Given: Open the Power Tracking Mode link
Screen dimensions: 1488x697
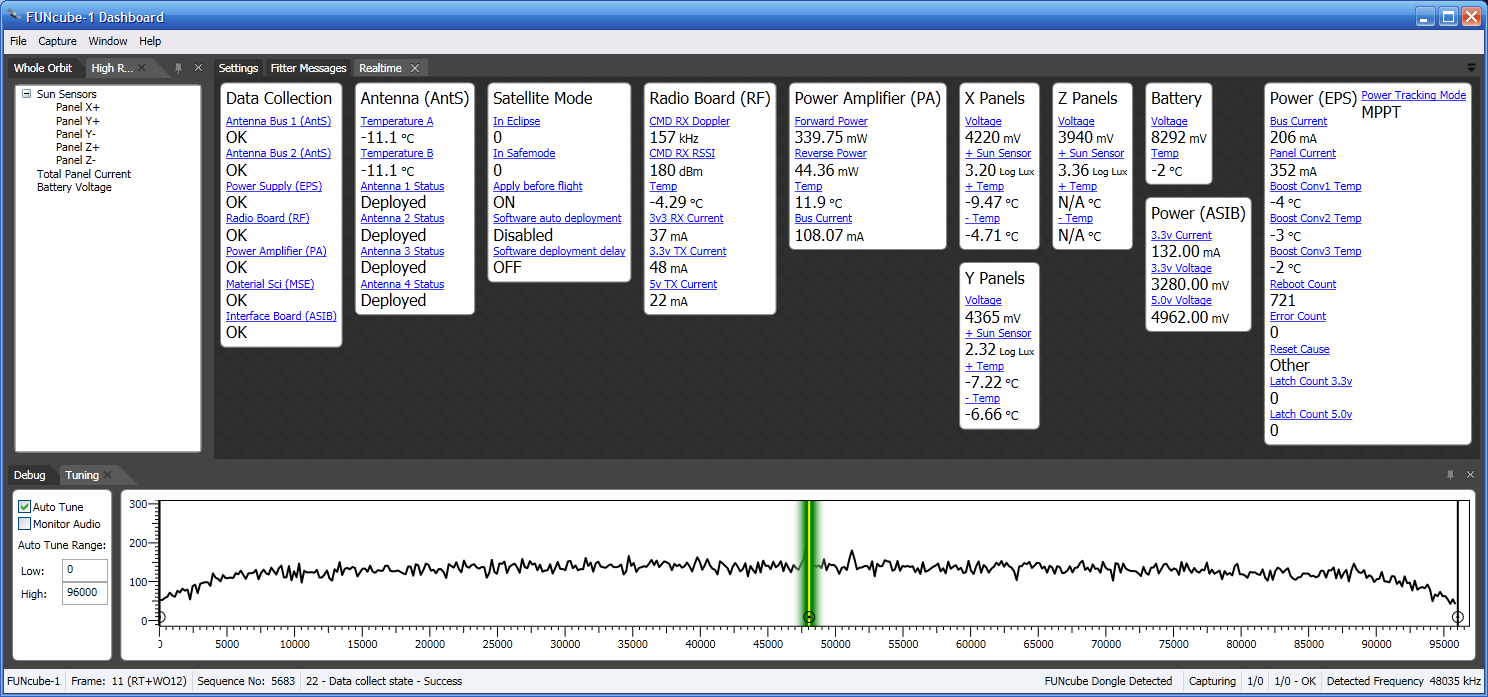Looking at the screenshot, I should point(1413,95).
